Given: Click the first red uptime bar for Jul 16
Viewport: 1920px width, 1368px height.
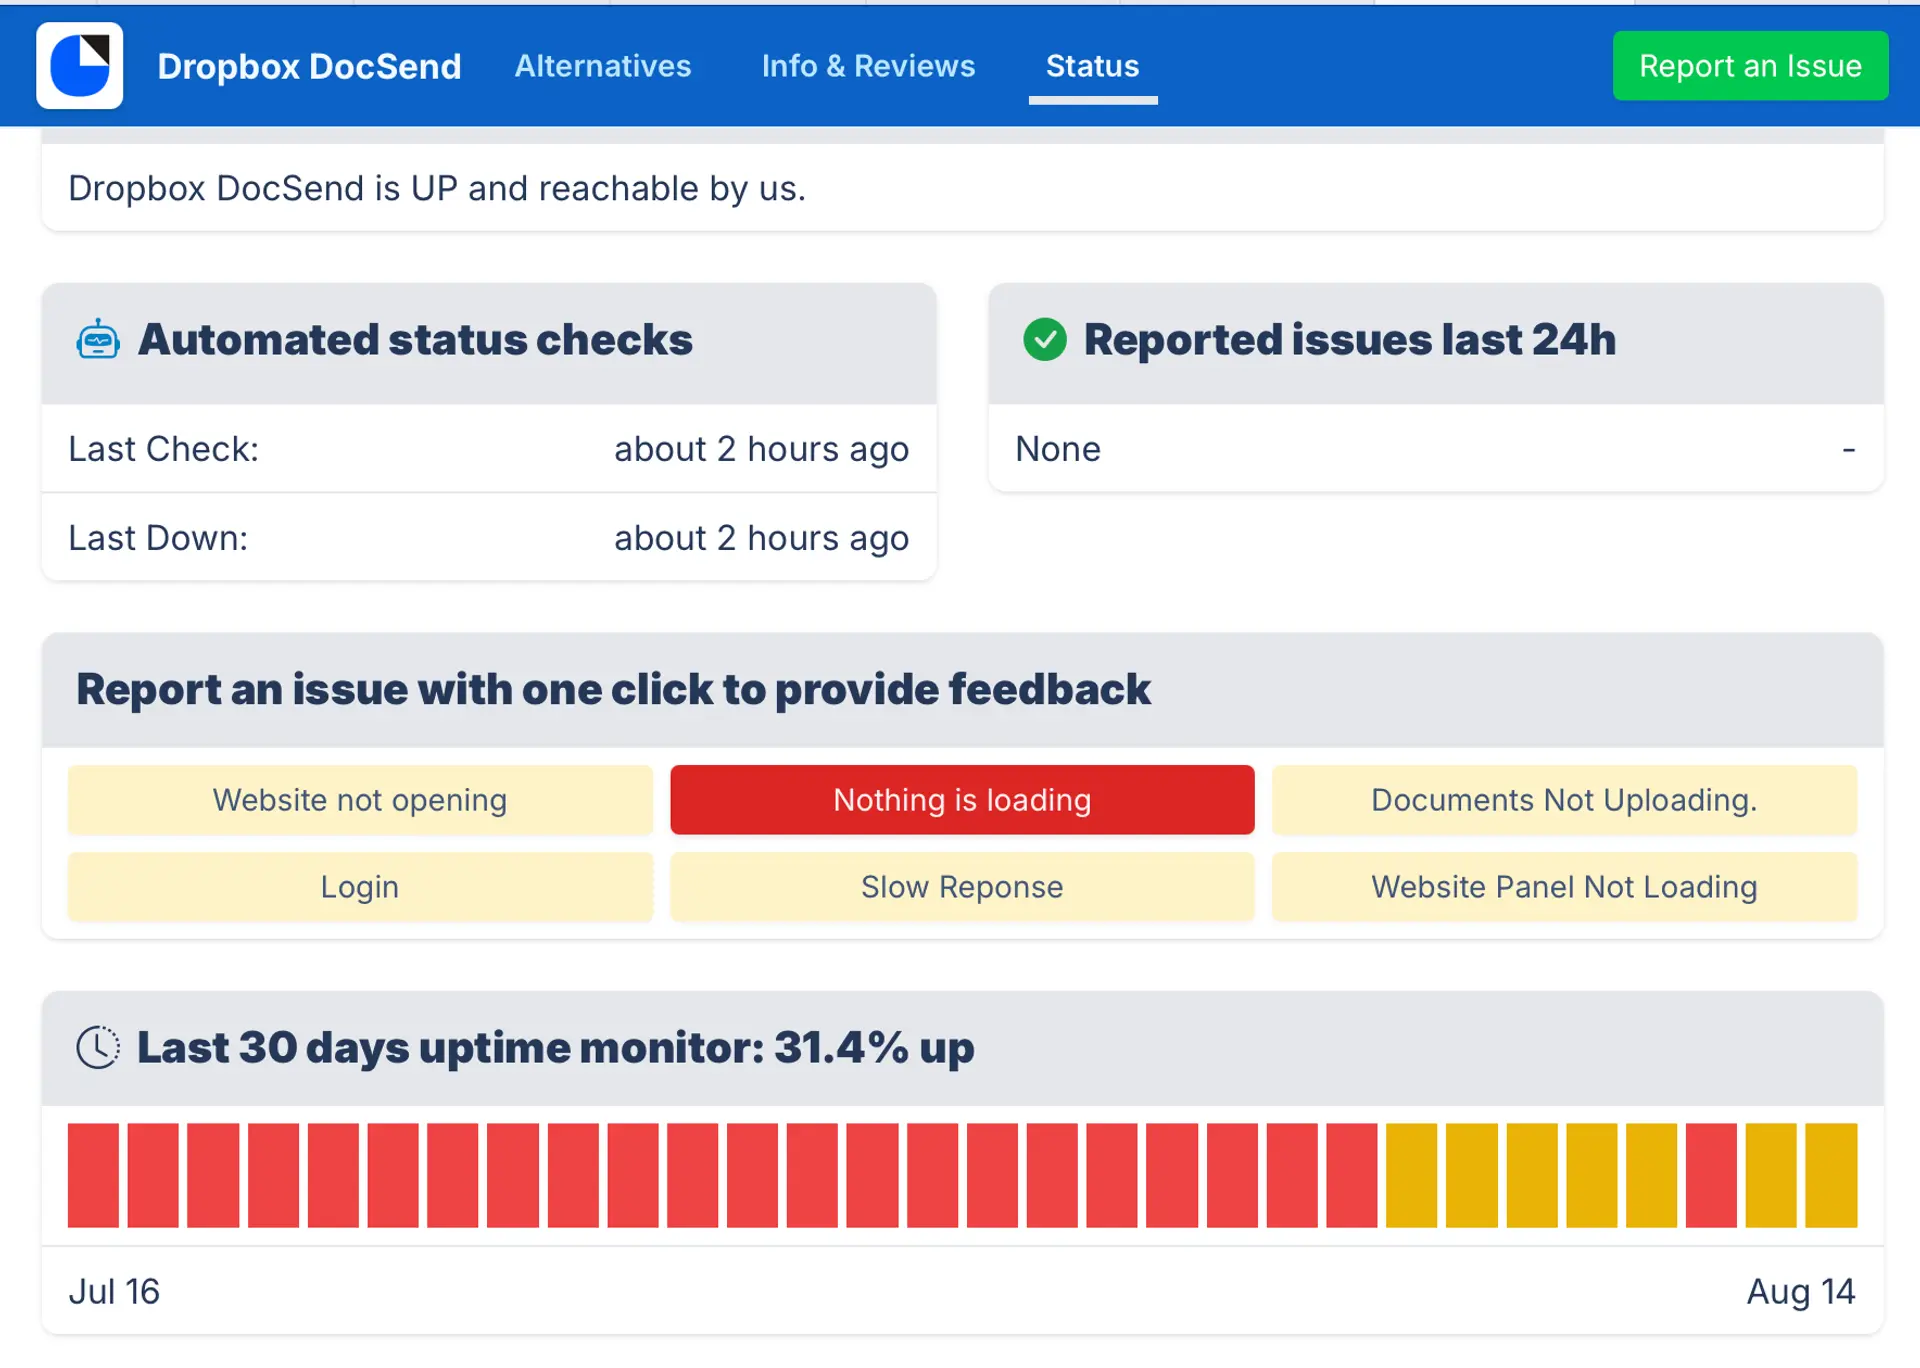Looking at the screenshot, I should 93,1175.
